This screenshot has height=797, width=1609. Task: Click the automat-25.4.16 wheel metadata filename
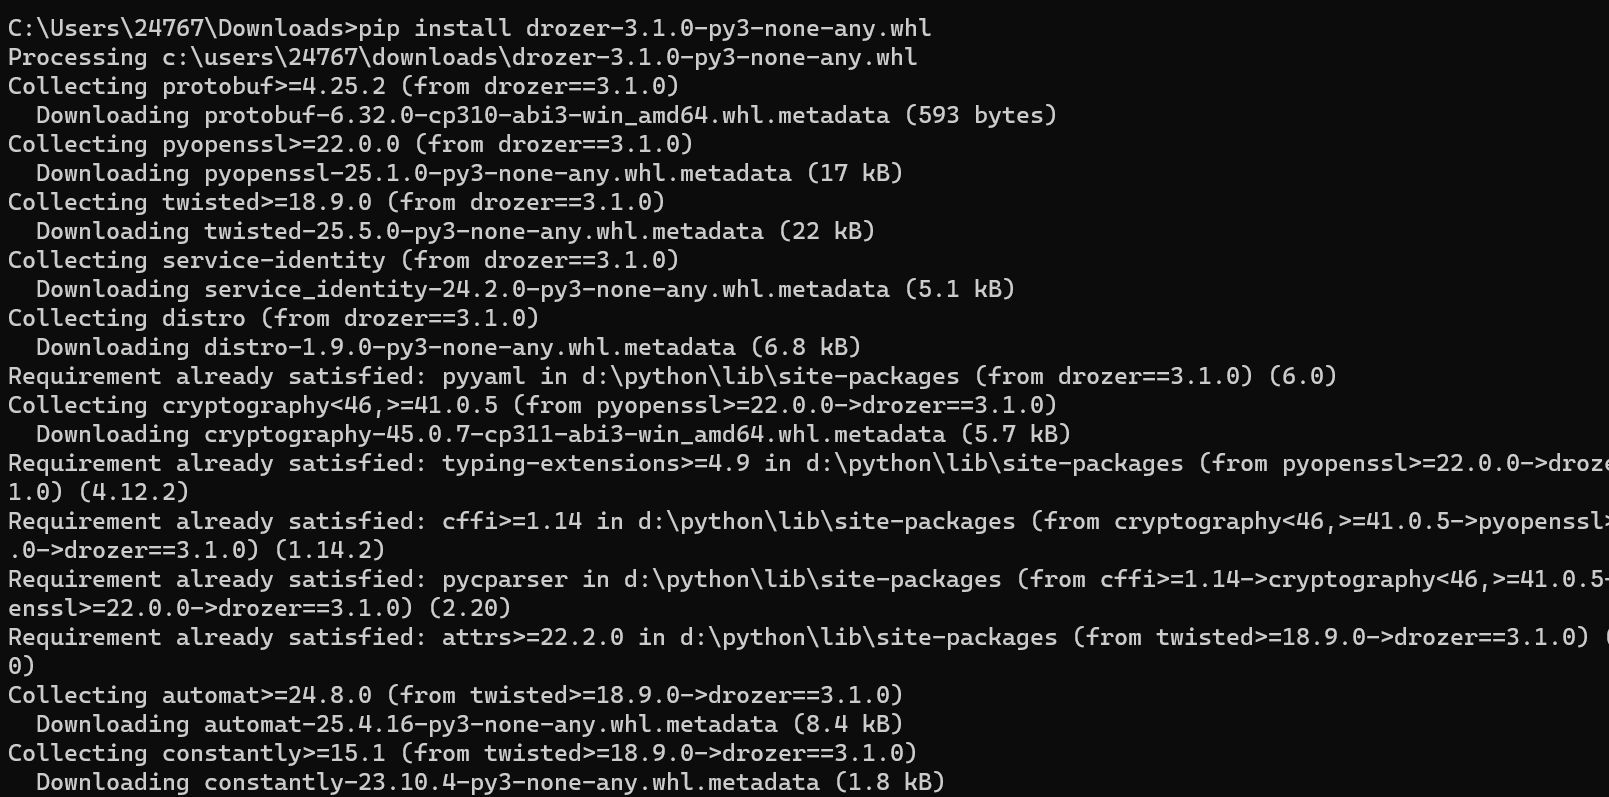pos(490,724)
